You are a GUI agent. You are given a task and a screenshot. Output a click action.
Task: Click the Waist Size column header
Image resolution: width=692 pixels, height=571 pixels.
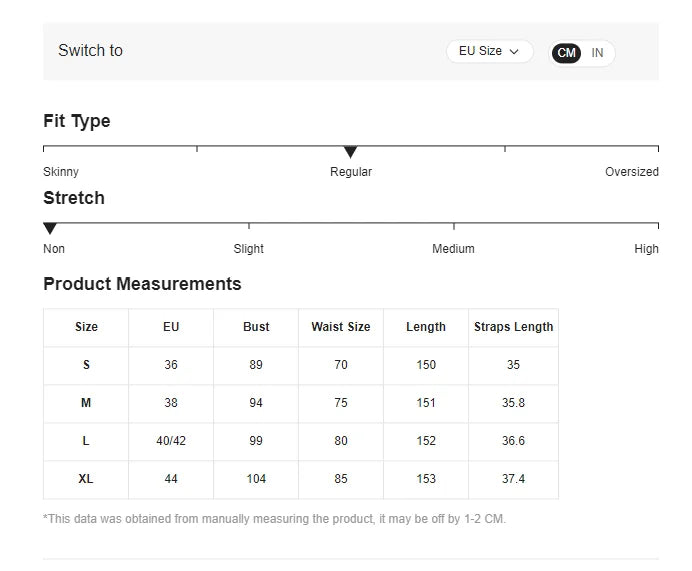(x=341, y=327)
